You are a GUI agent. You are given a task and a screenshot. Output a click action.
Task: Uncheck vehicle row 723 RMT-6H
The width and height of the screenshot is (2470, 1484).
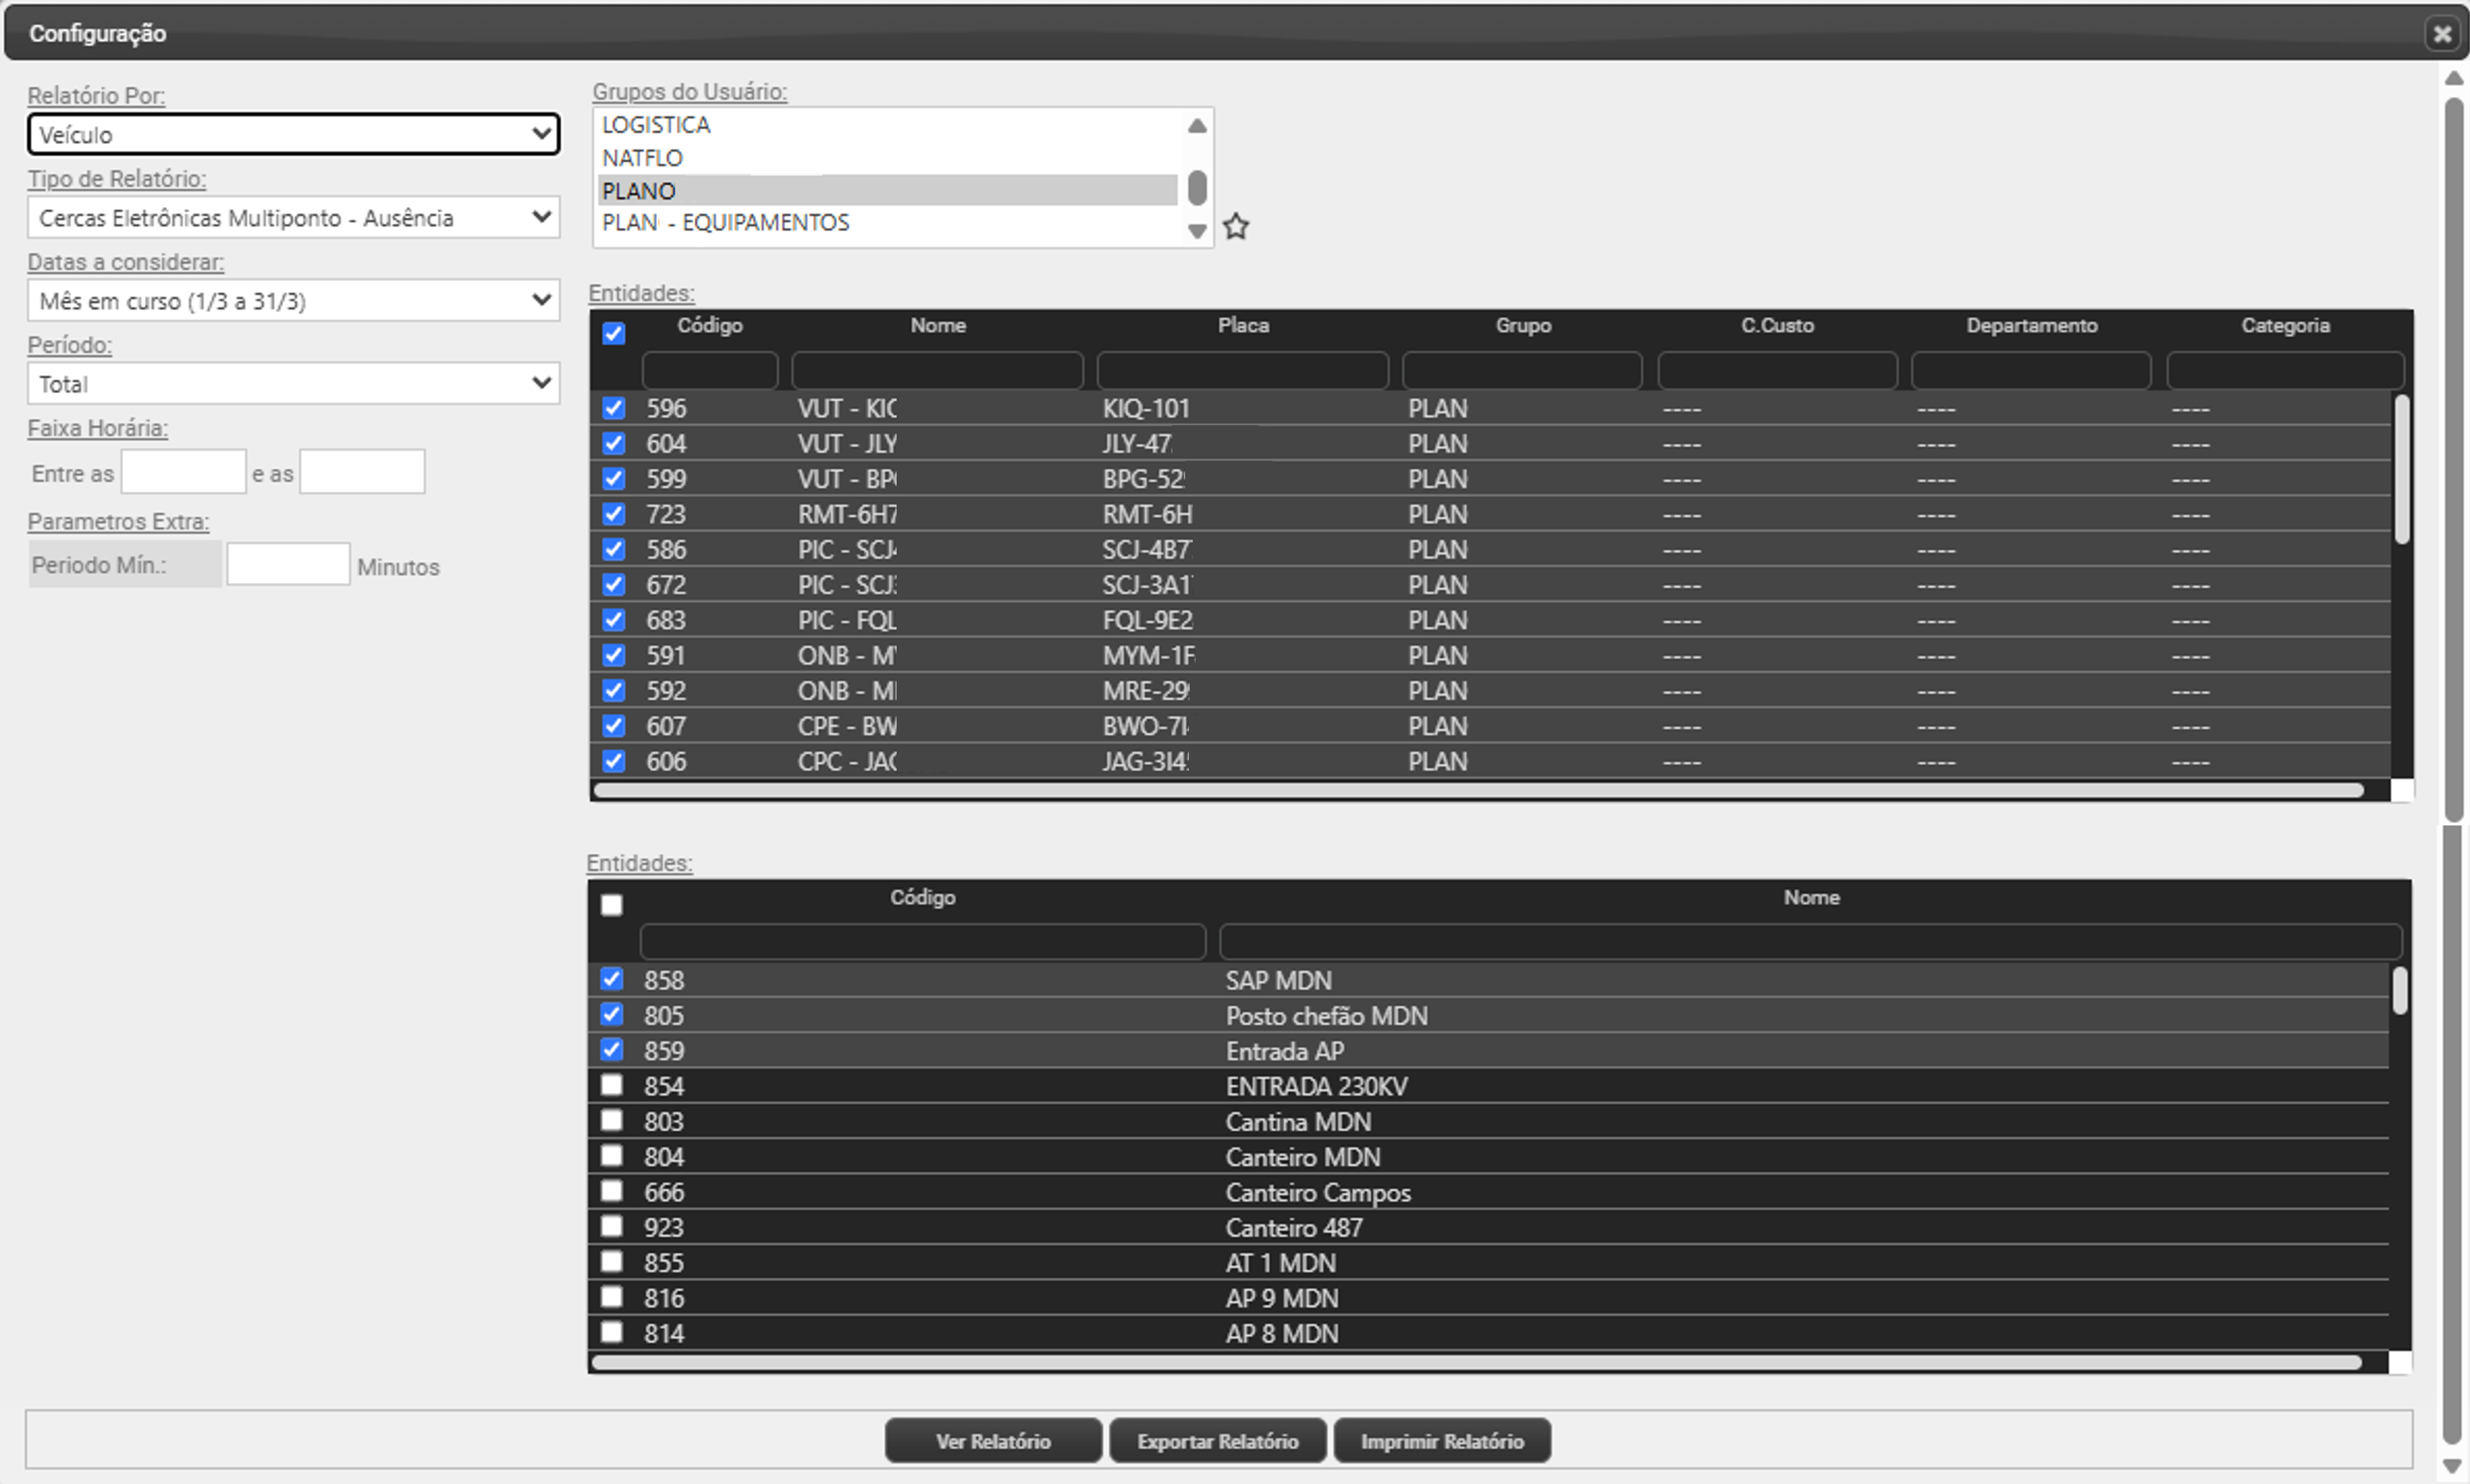(614, 514)
